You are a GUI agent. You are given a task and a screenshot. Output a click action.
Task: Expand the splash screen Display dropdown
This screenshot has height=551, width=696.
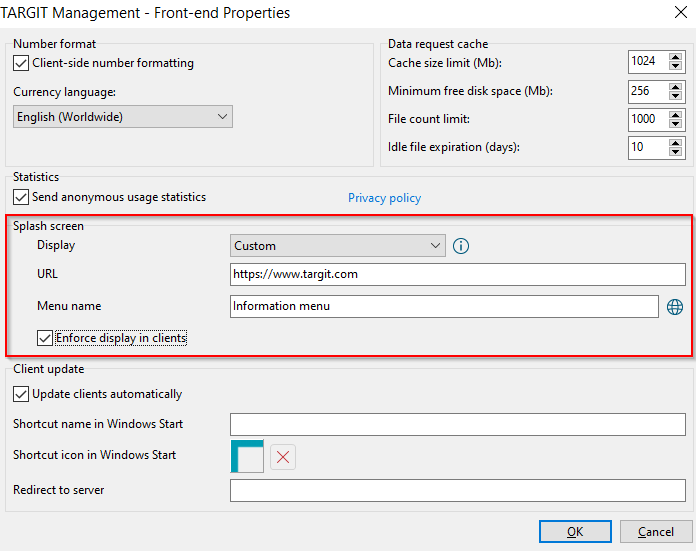338,246
